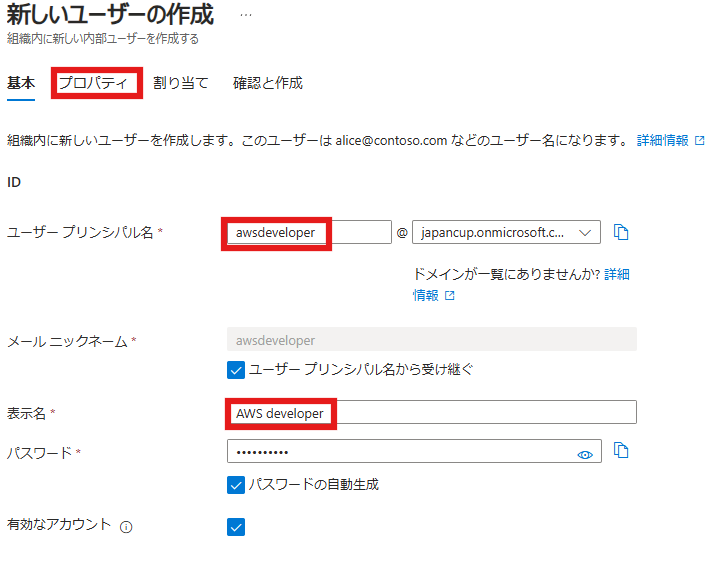
Task: Show password with the eye icon
Action: pyautogui.click(x=585, y=455)
